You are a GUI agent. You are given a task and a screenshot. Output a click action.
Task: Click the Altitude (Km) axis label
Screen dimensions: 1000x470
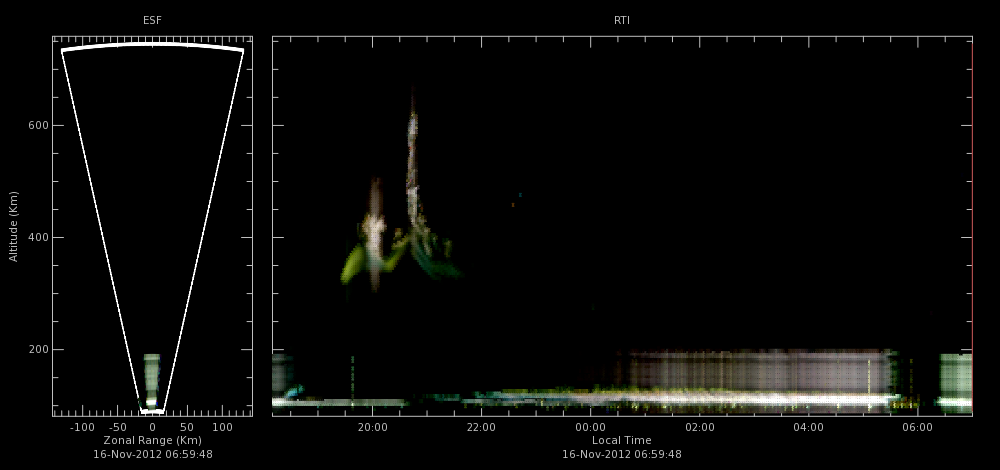pyautogui.click(x=13, y=226)
